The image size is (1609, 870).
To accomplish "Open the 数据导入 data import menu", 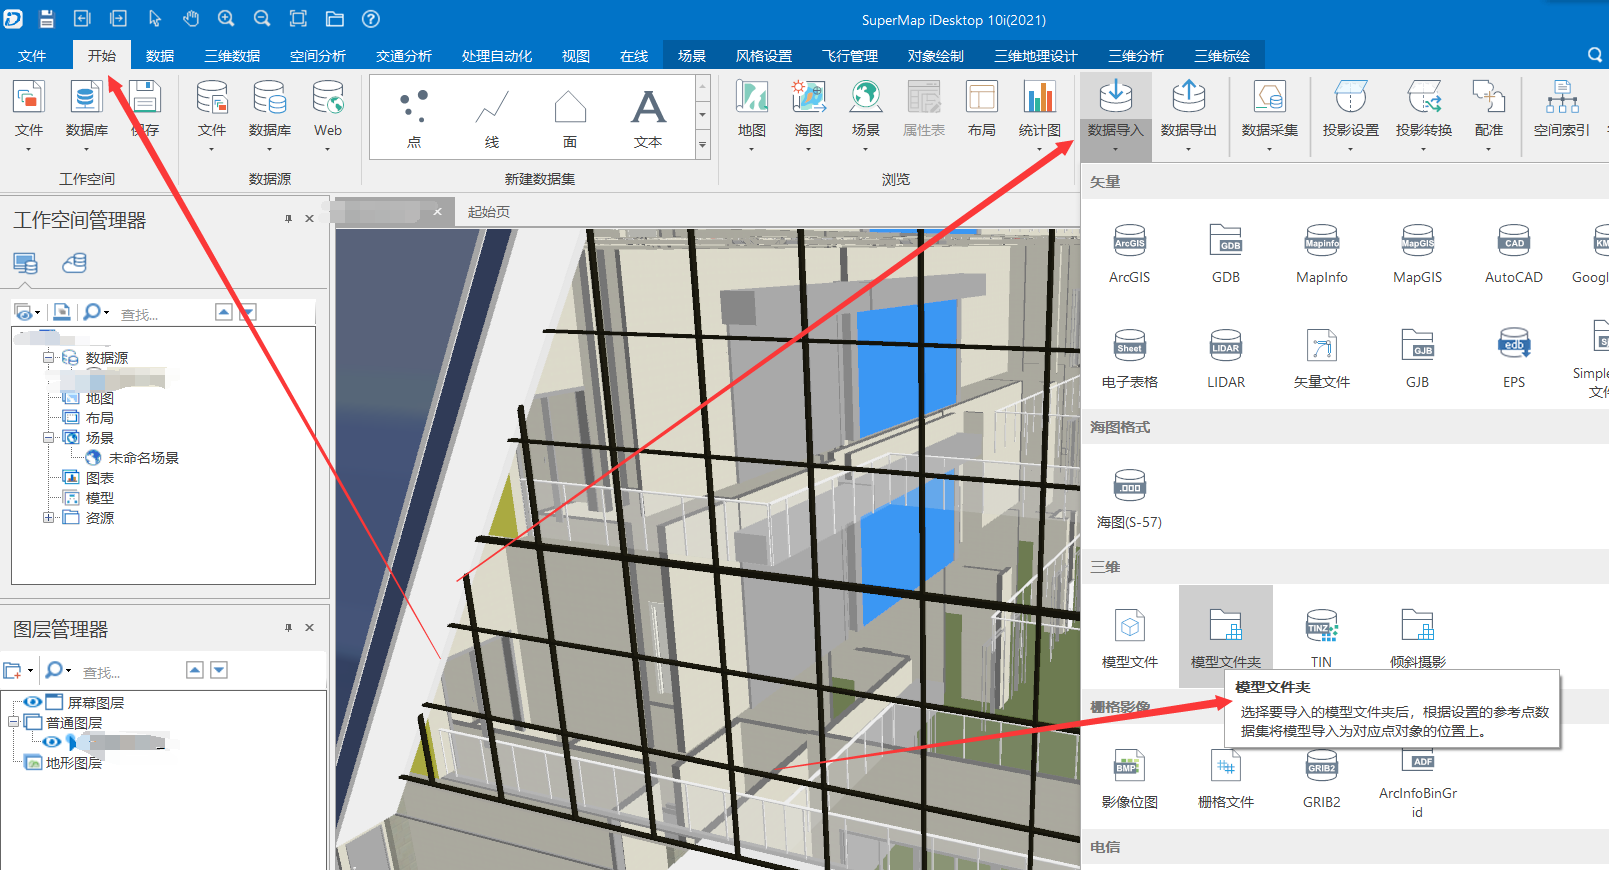I will (x=1115, y=116).
